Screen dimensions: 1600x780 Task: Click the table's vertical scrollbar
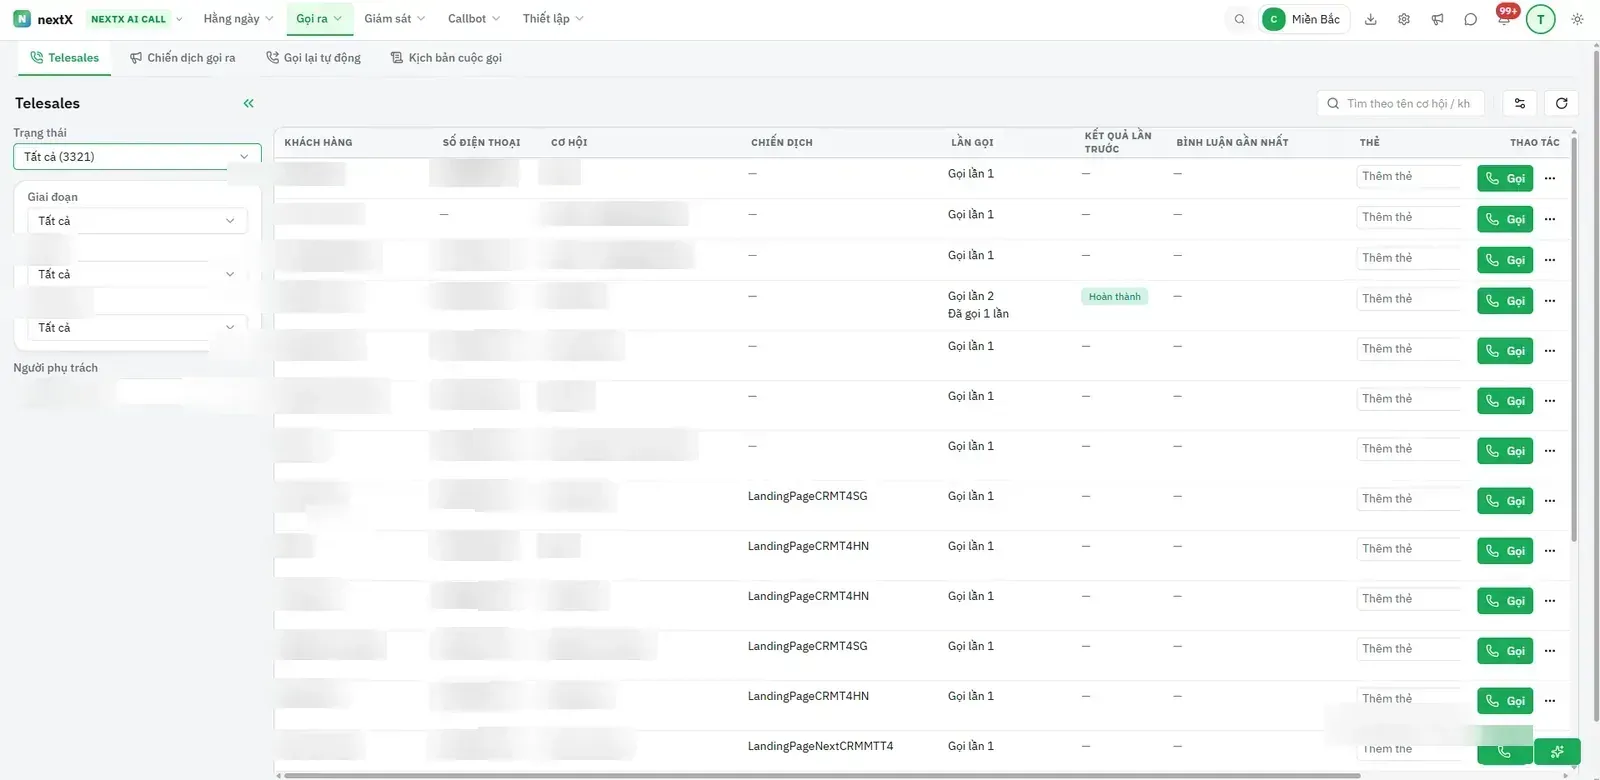[x=1574, y=340]
